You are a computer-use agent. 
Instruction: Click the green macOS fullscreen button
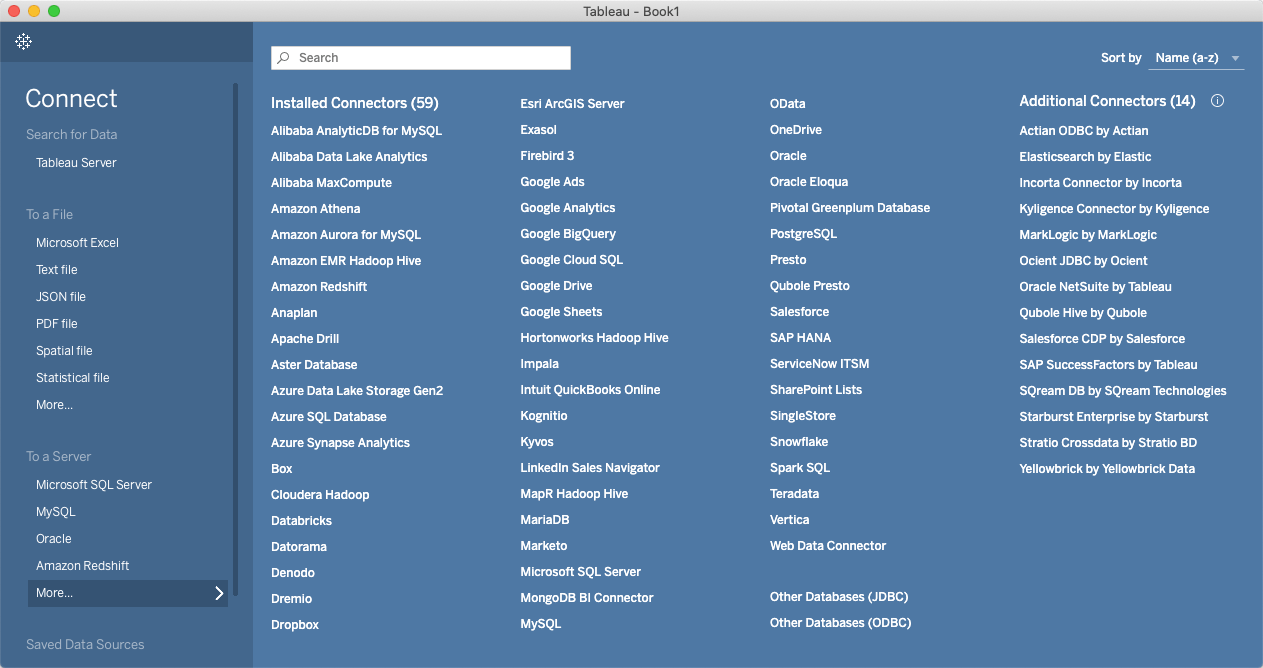tap(54, 11)
